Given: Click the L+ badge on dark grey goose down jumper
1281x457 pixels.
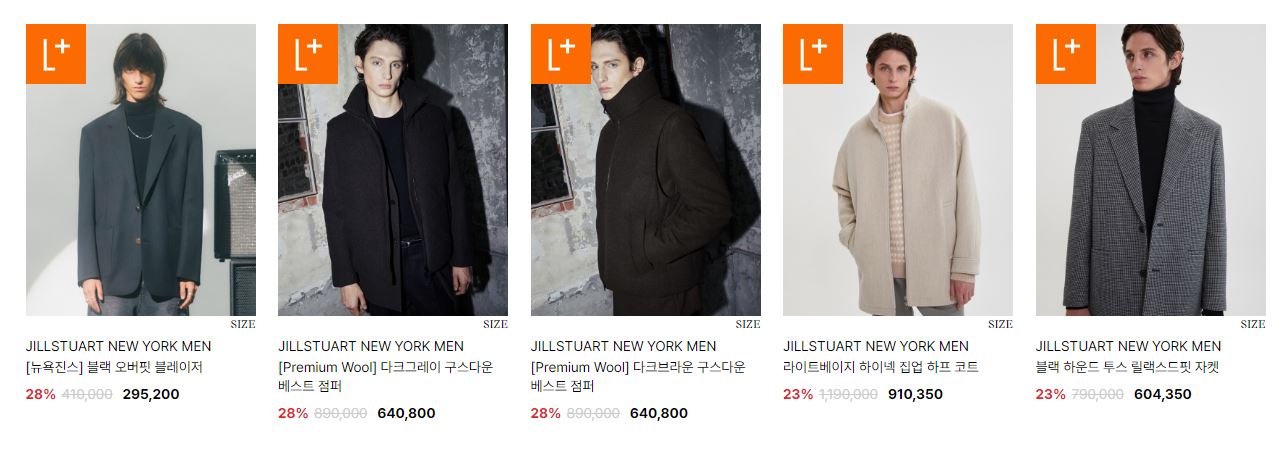Looking at the screenshot, I should coord(308,54).
